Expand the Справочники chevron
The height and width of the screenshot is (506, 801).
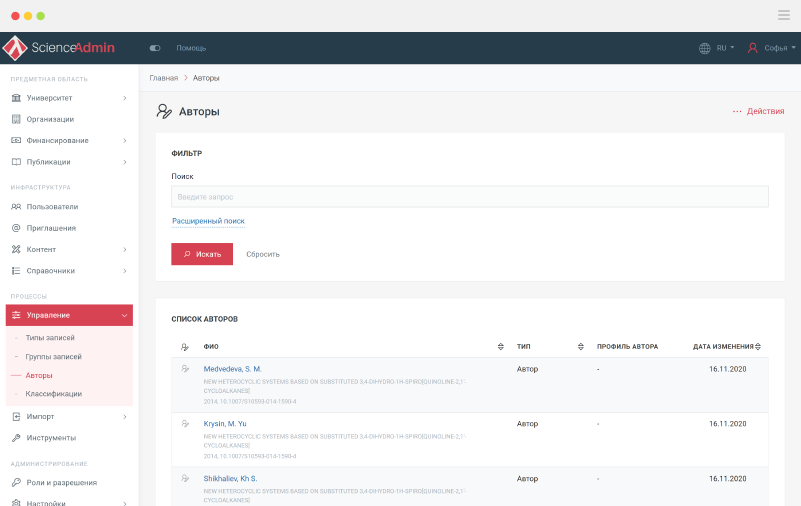coord(125,271)
